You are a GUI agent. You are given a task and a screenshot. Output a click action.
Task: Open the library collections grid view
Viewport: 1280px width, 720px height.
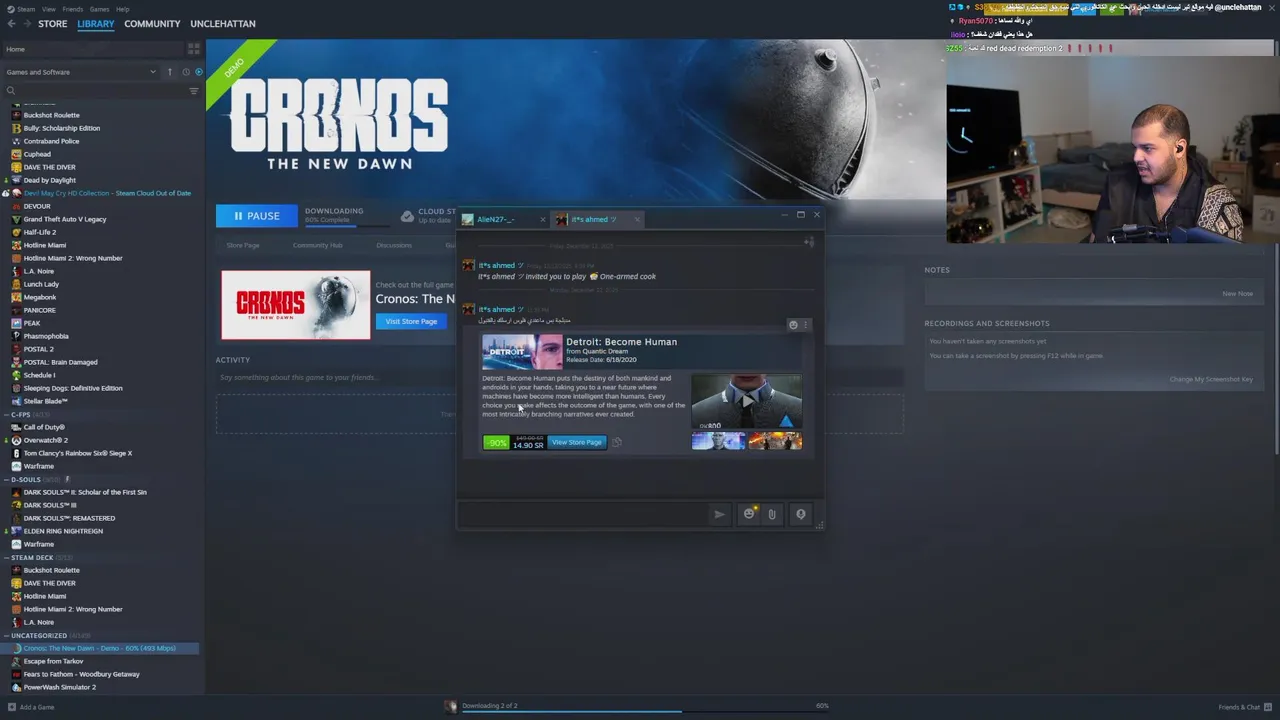(x=194, y=49)
